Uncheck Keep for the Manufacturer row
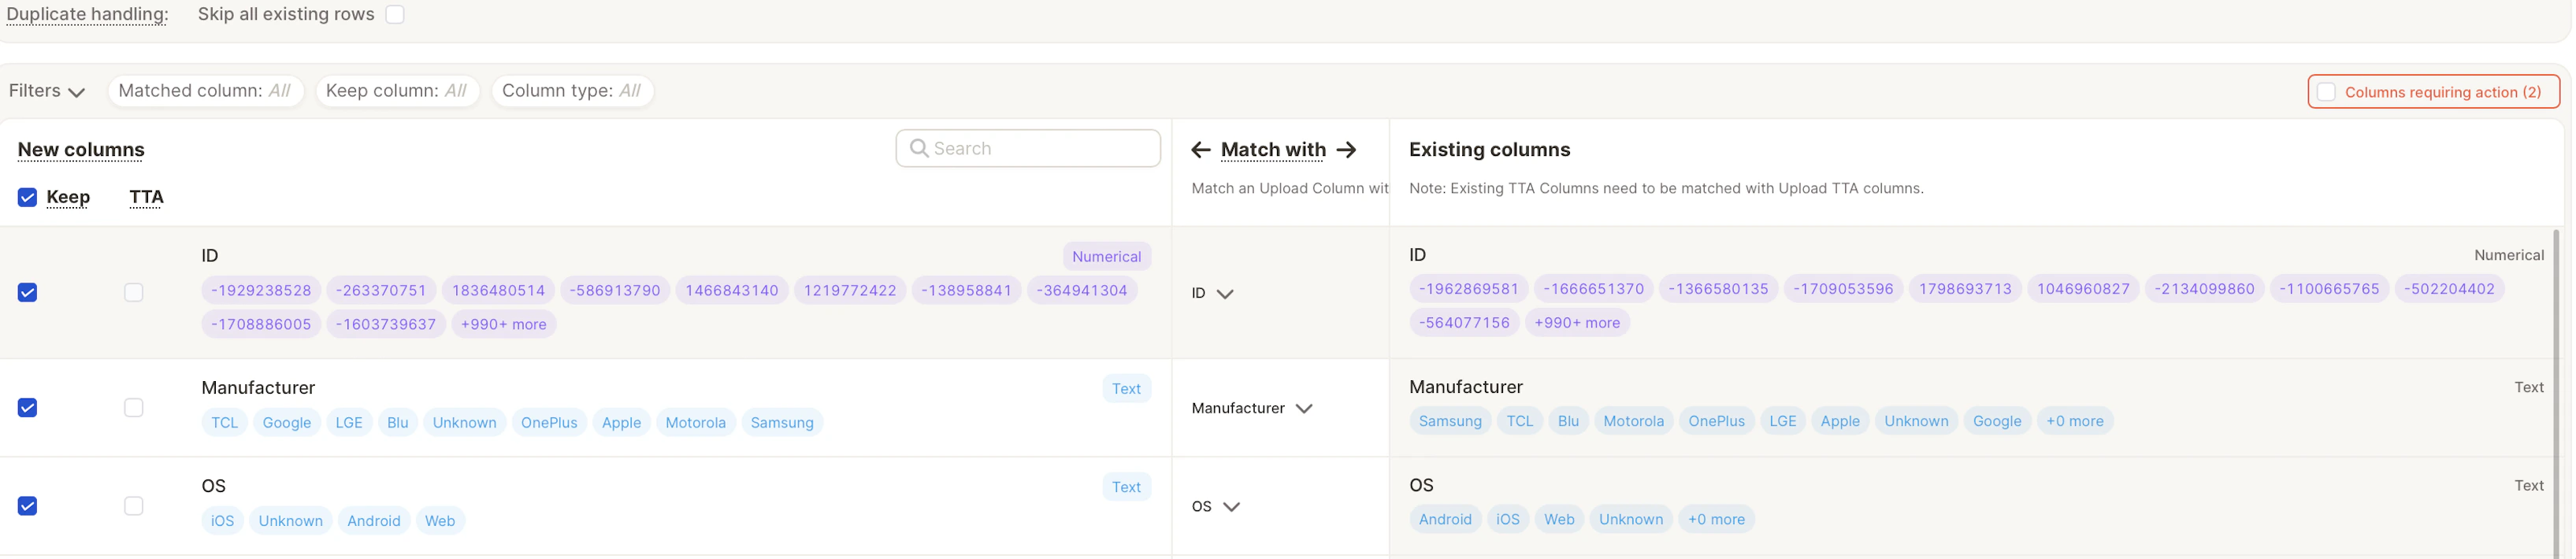Image resolution: width=2576 pixels, height=559 pixels. [x=28, y=408]
